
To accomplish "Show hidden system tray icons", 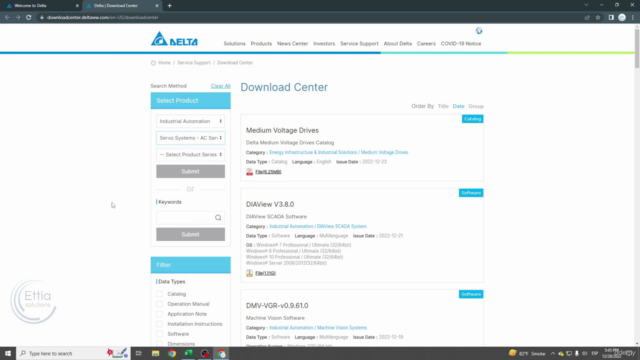I will pos(553,353).
